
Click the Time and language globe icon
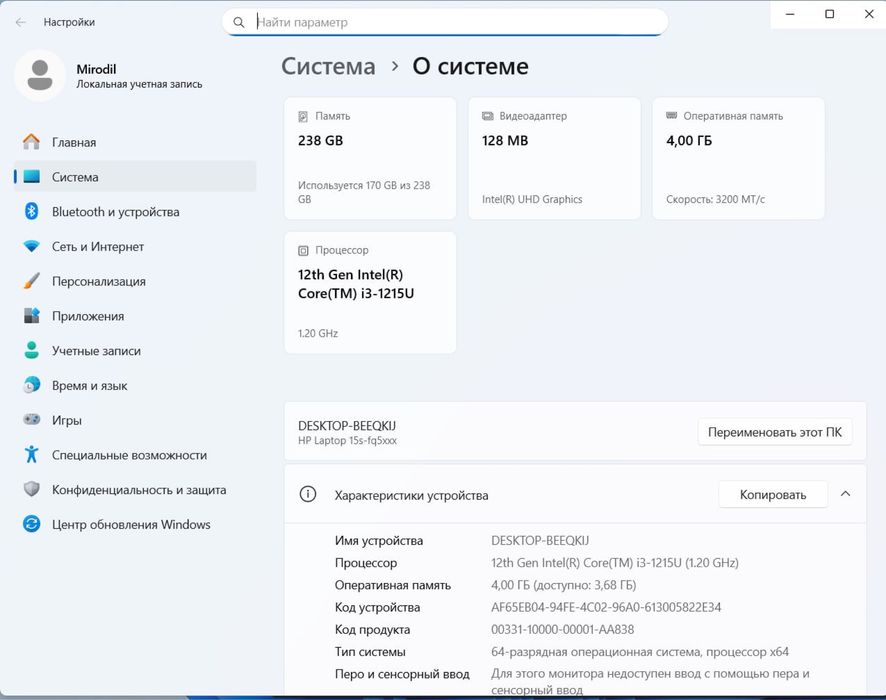[x=32, y=385]
